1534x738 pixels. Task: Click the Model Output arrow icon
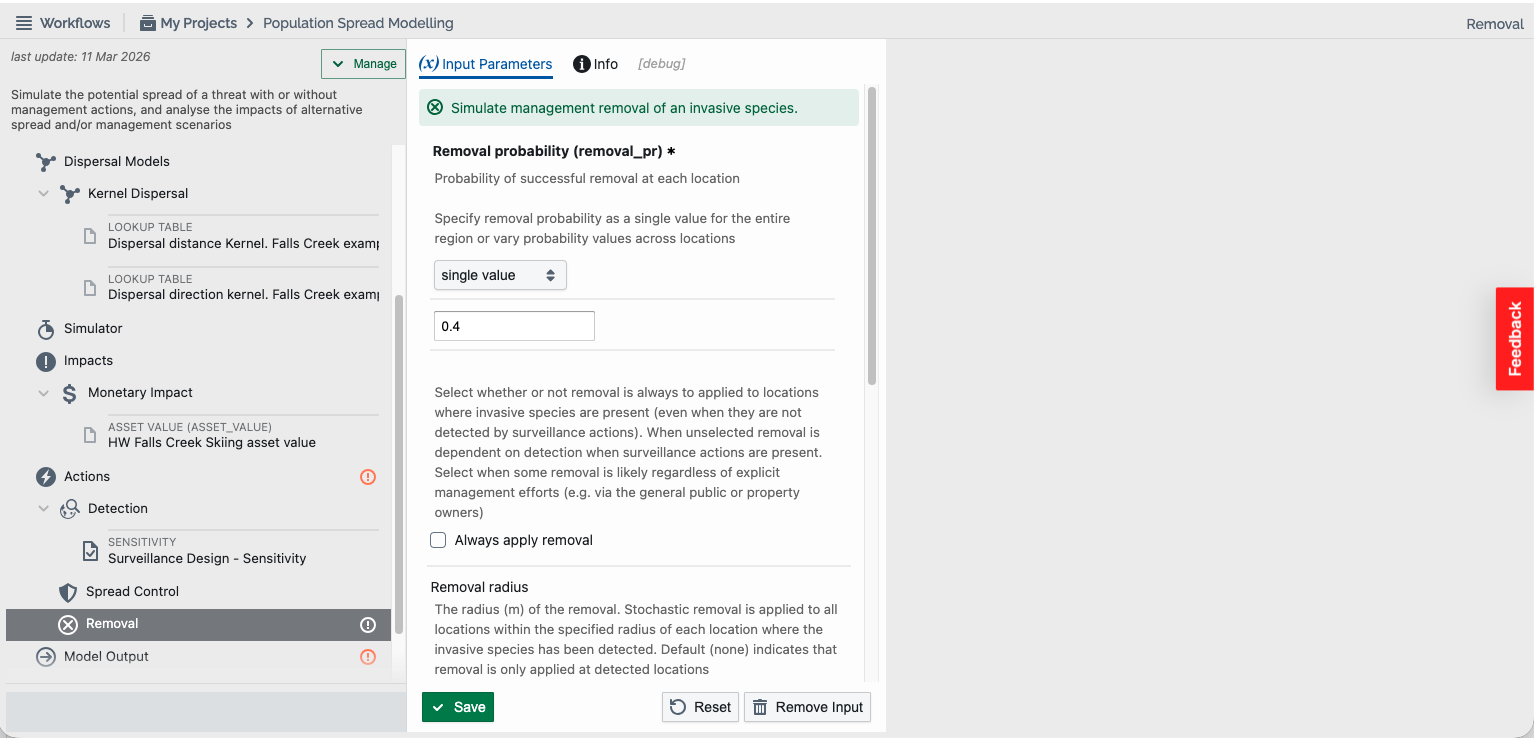pyautogui.click(x=46, y=657)
